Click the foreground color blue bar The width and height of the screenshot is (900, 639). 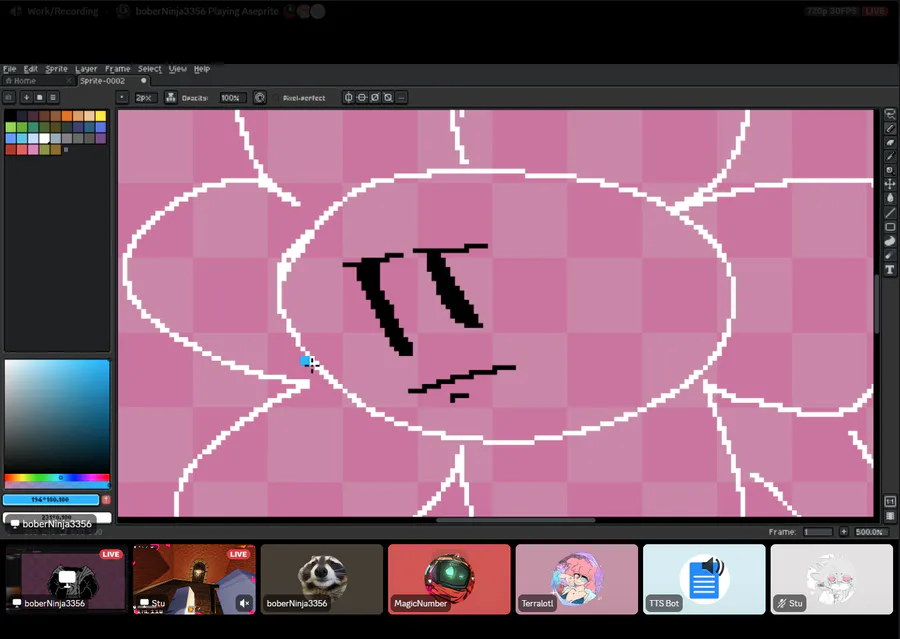pos(52,500)
